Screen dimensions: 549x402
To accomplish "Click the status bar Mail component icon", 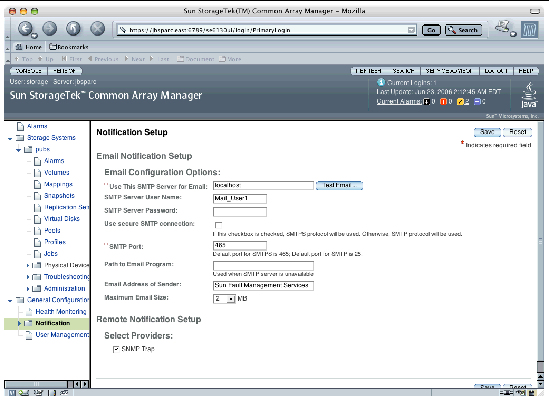I will (24, 393).
